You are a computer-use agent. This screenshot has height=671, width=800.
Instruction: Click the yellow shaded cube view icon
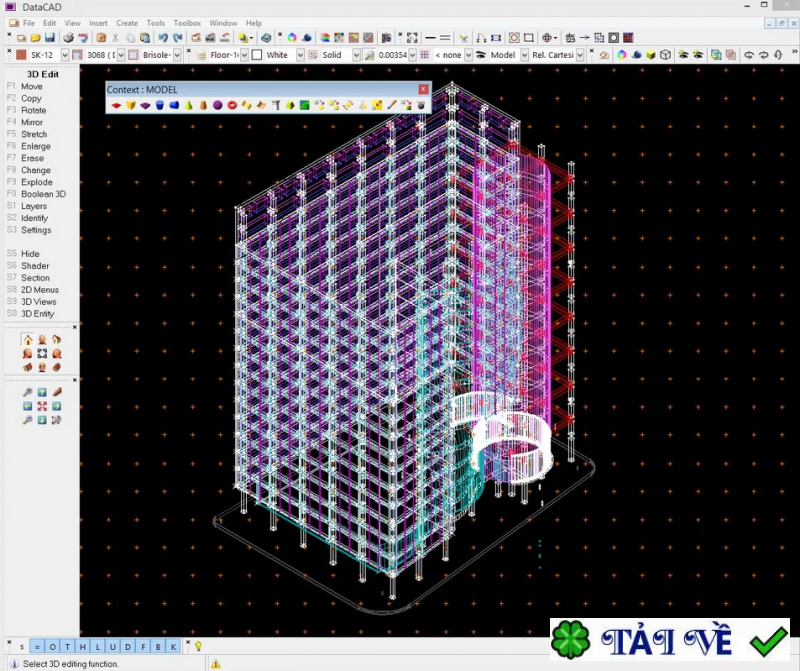coord(651,55)
